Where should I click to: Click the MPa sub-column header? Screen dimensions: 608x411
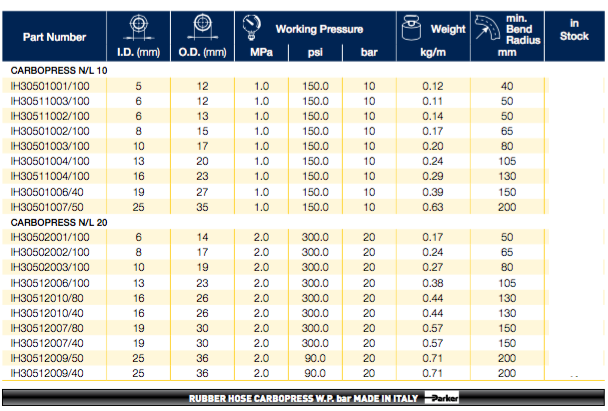coord(261,52)
